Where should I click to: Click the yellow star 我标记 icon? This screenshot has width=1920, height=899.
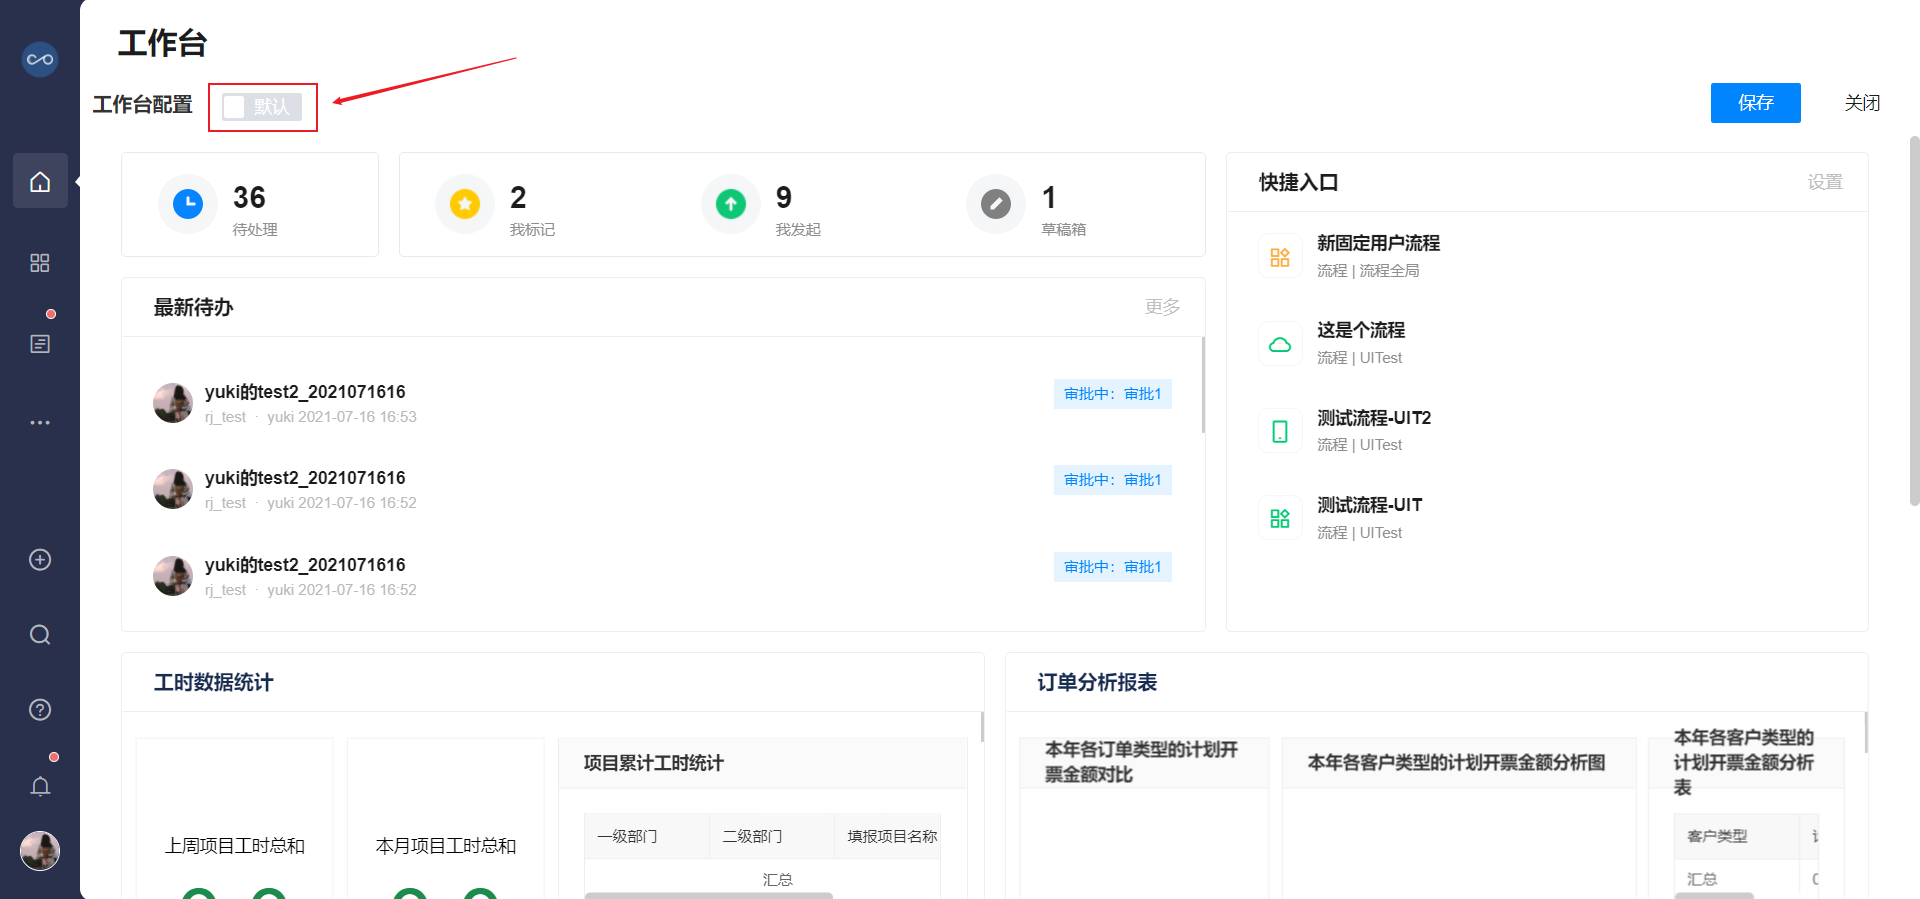pyautogui.click(x=464, y=204)
